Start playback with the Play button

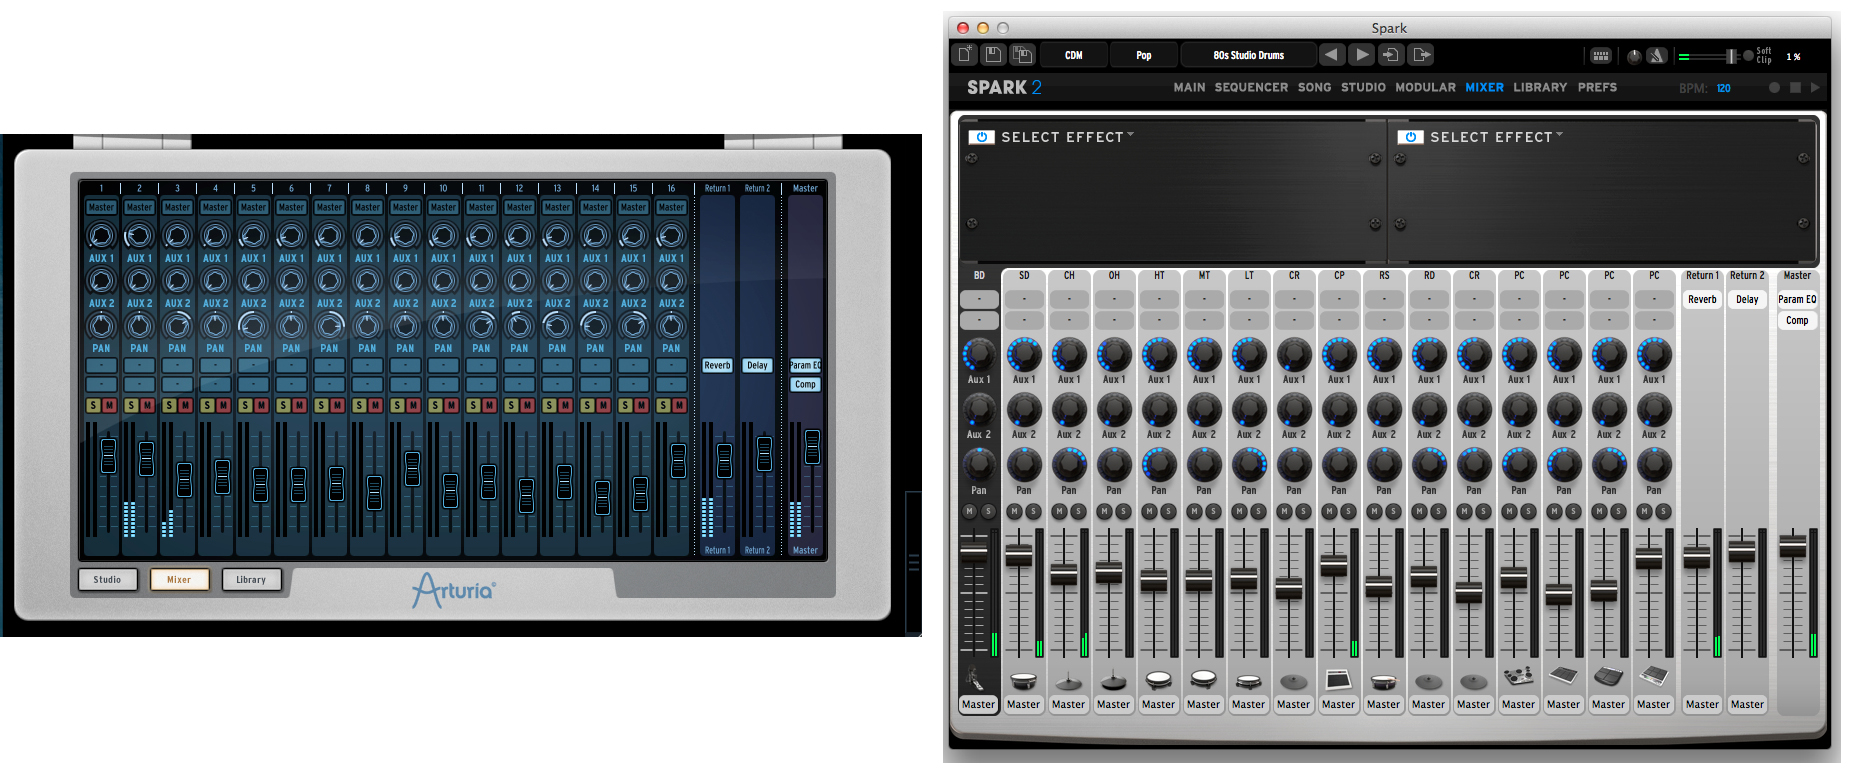(x=1815, y=88)
